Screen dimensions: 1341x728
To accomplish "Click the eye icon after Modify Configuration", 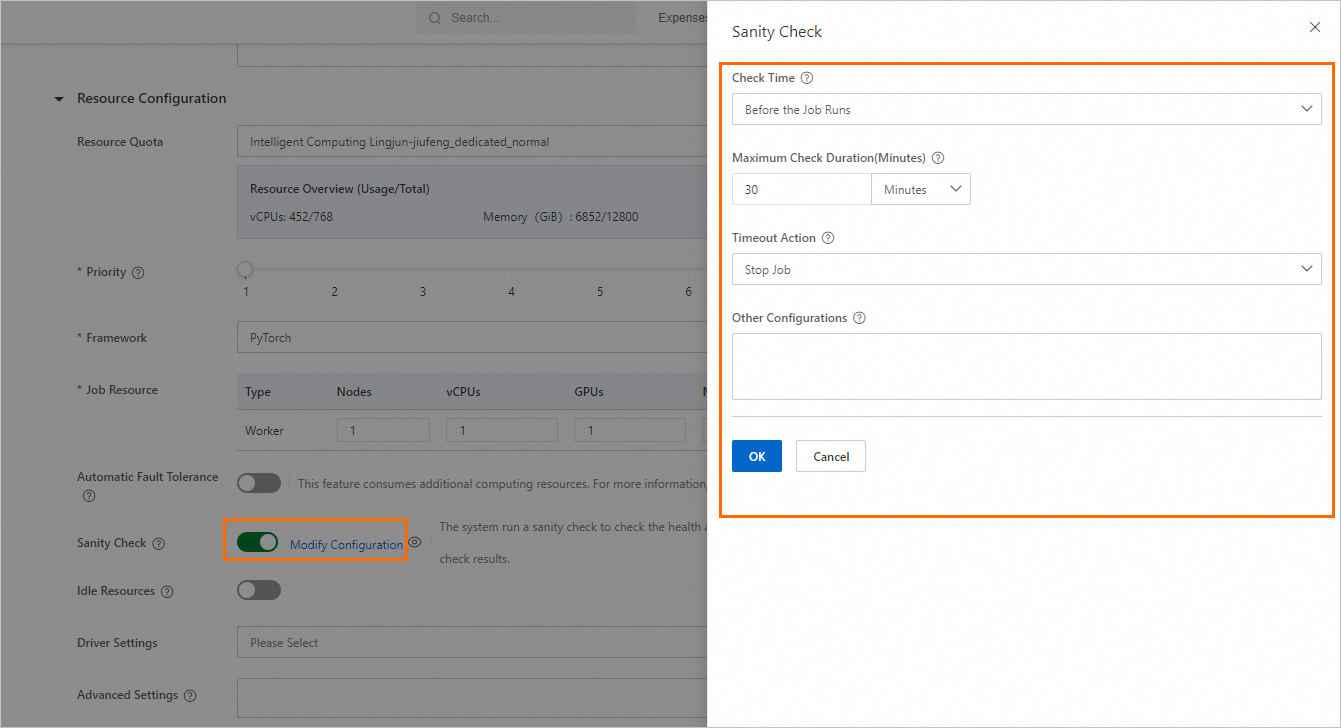I will [x=415, y=542].
